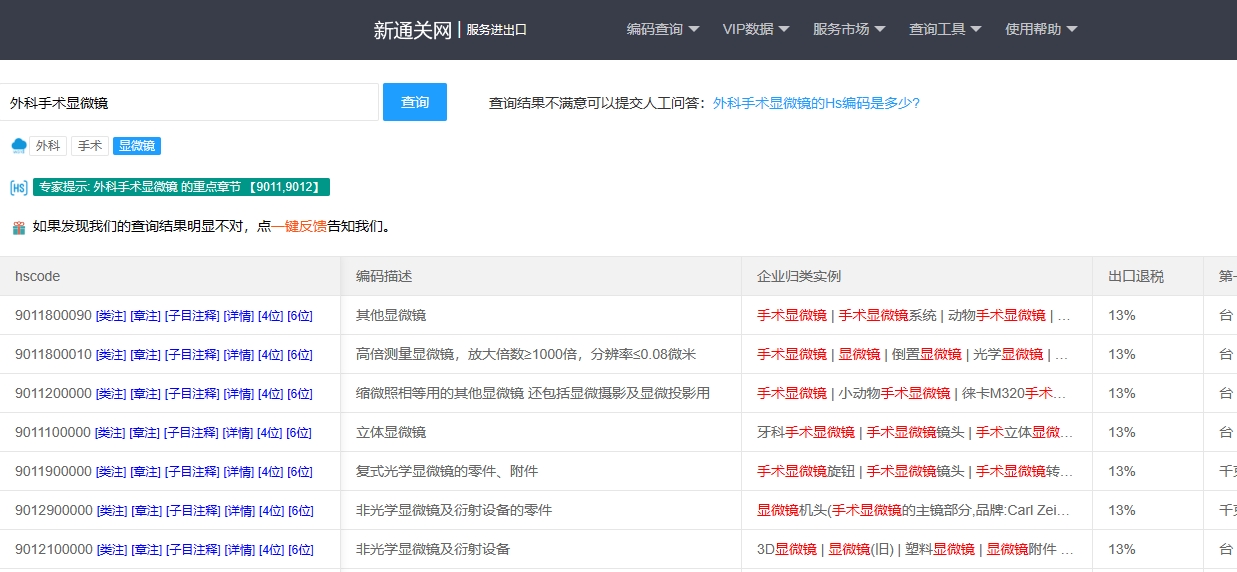
Task: Click description 立体显微镜
Action: click(x=391, y=432)
